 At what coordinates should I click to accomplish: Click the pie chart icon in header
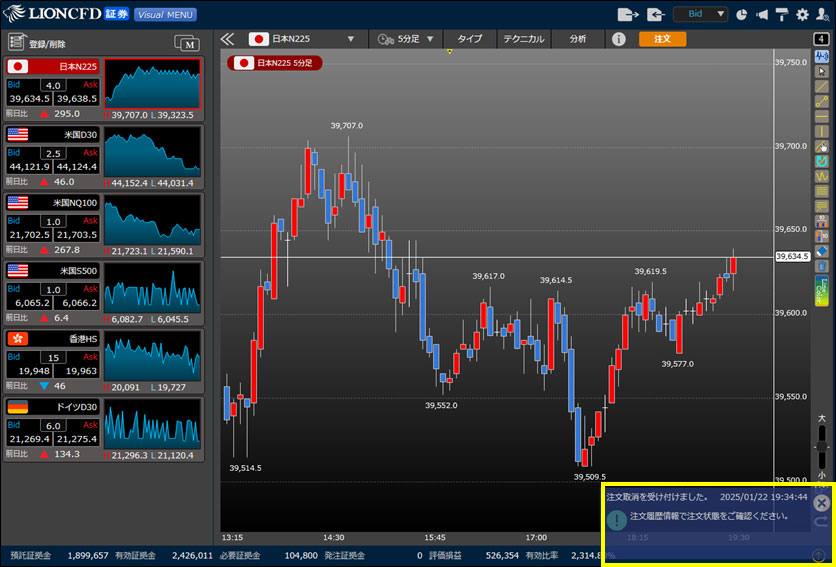(x=741, y=15)
